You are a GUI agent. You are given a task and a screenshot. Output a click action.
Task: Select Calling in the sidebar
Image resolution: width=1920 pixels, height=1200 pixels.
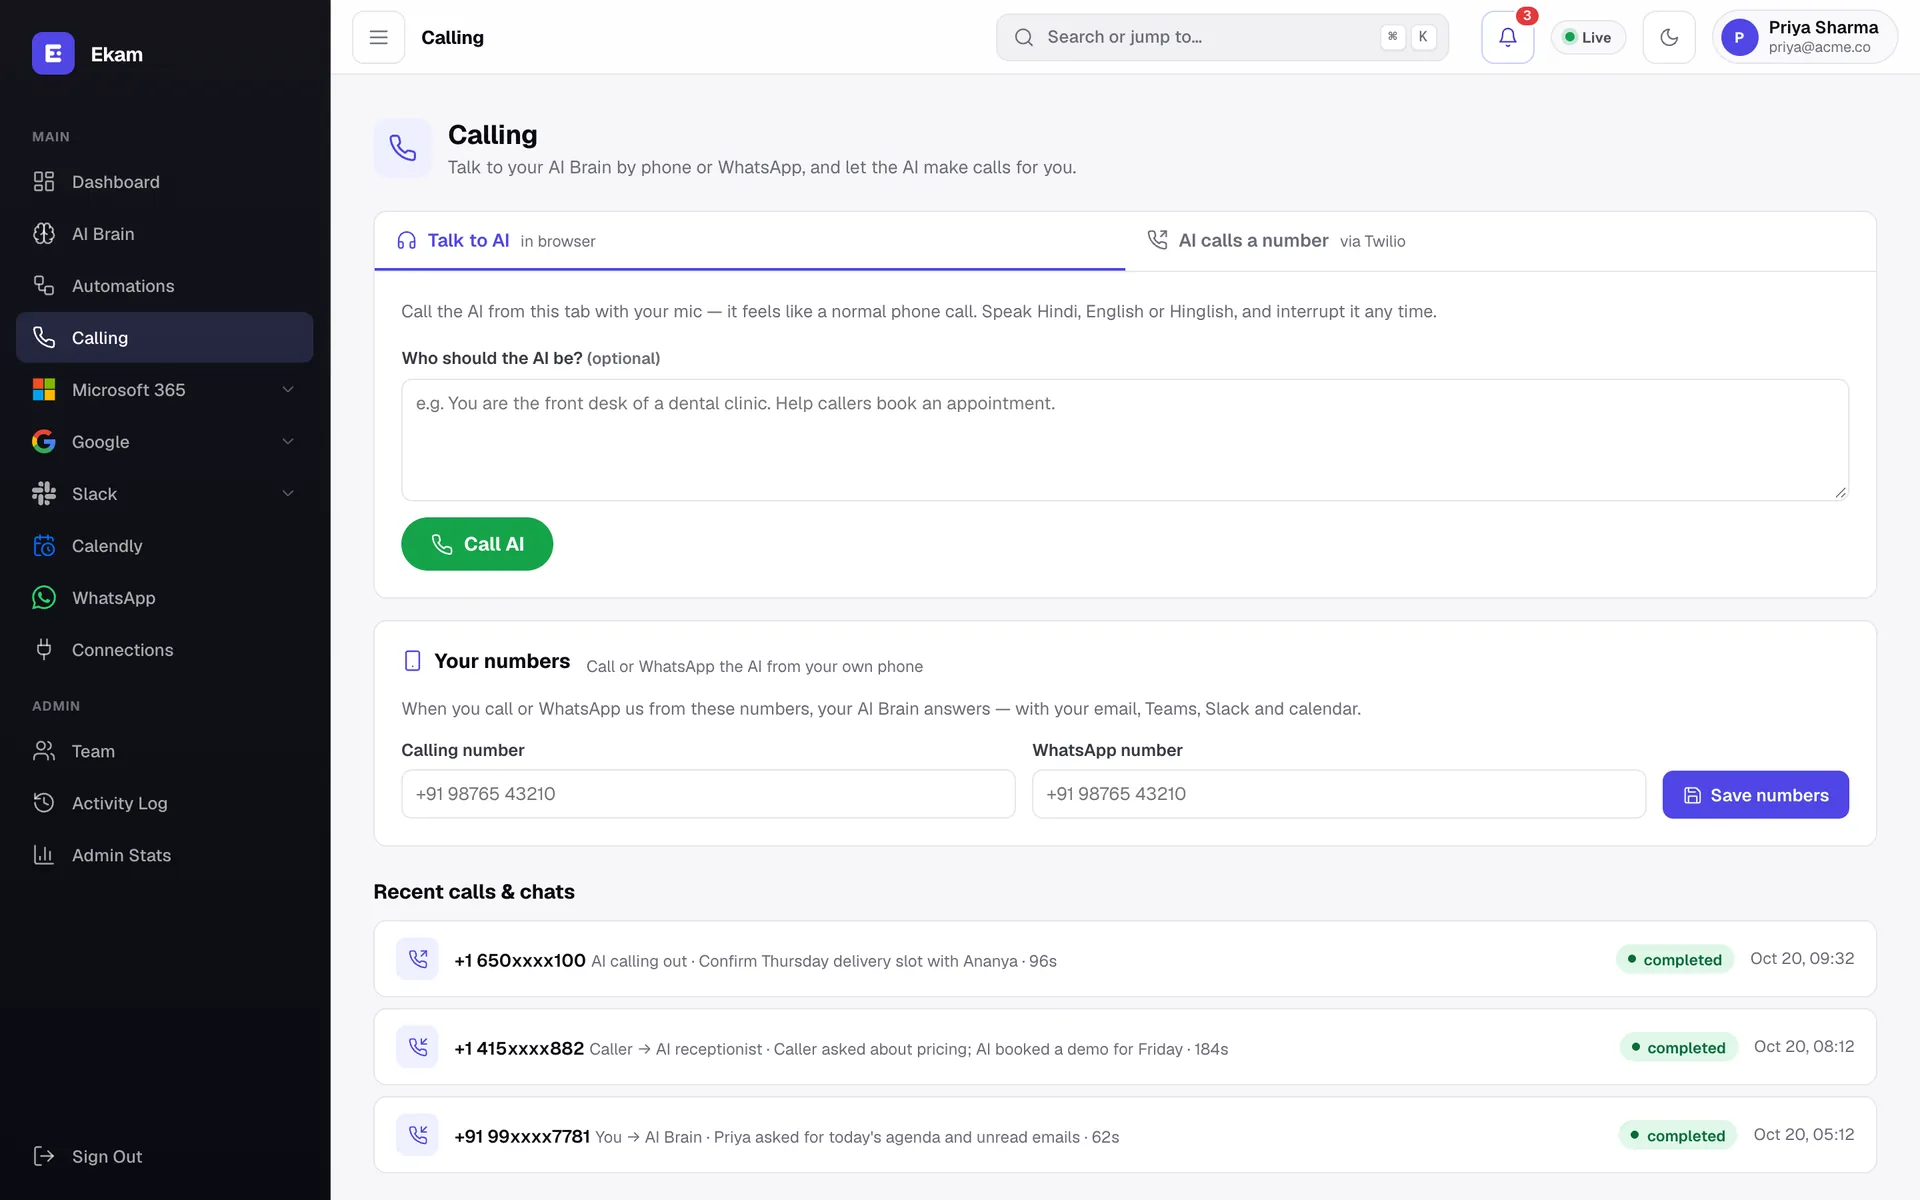point(164,338)
